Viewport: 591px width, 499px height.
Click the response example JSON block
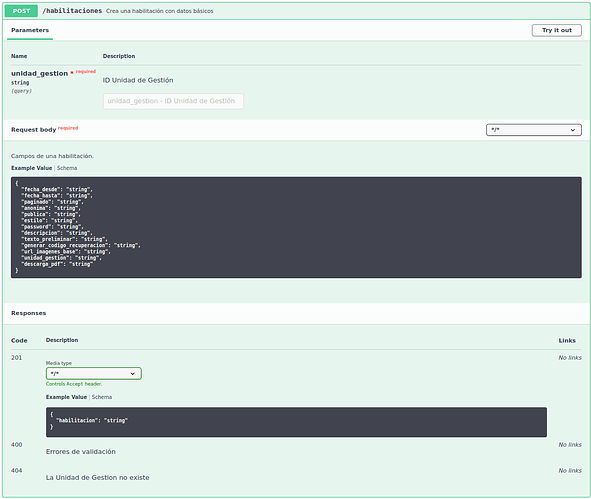point(296,422)
